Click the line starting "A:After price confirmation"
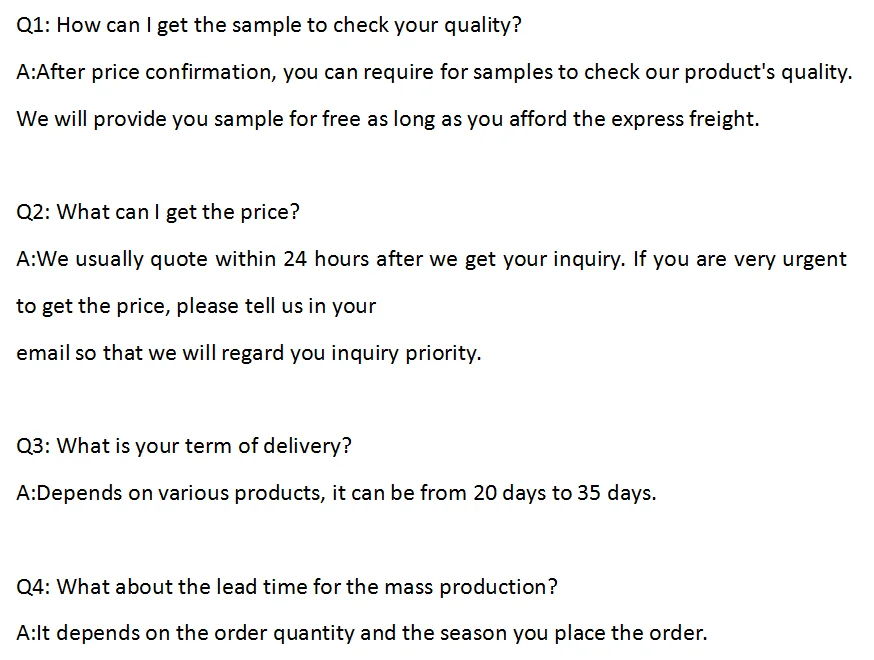874x660 pixels. (434, 72)
